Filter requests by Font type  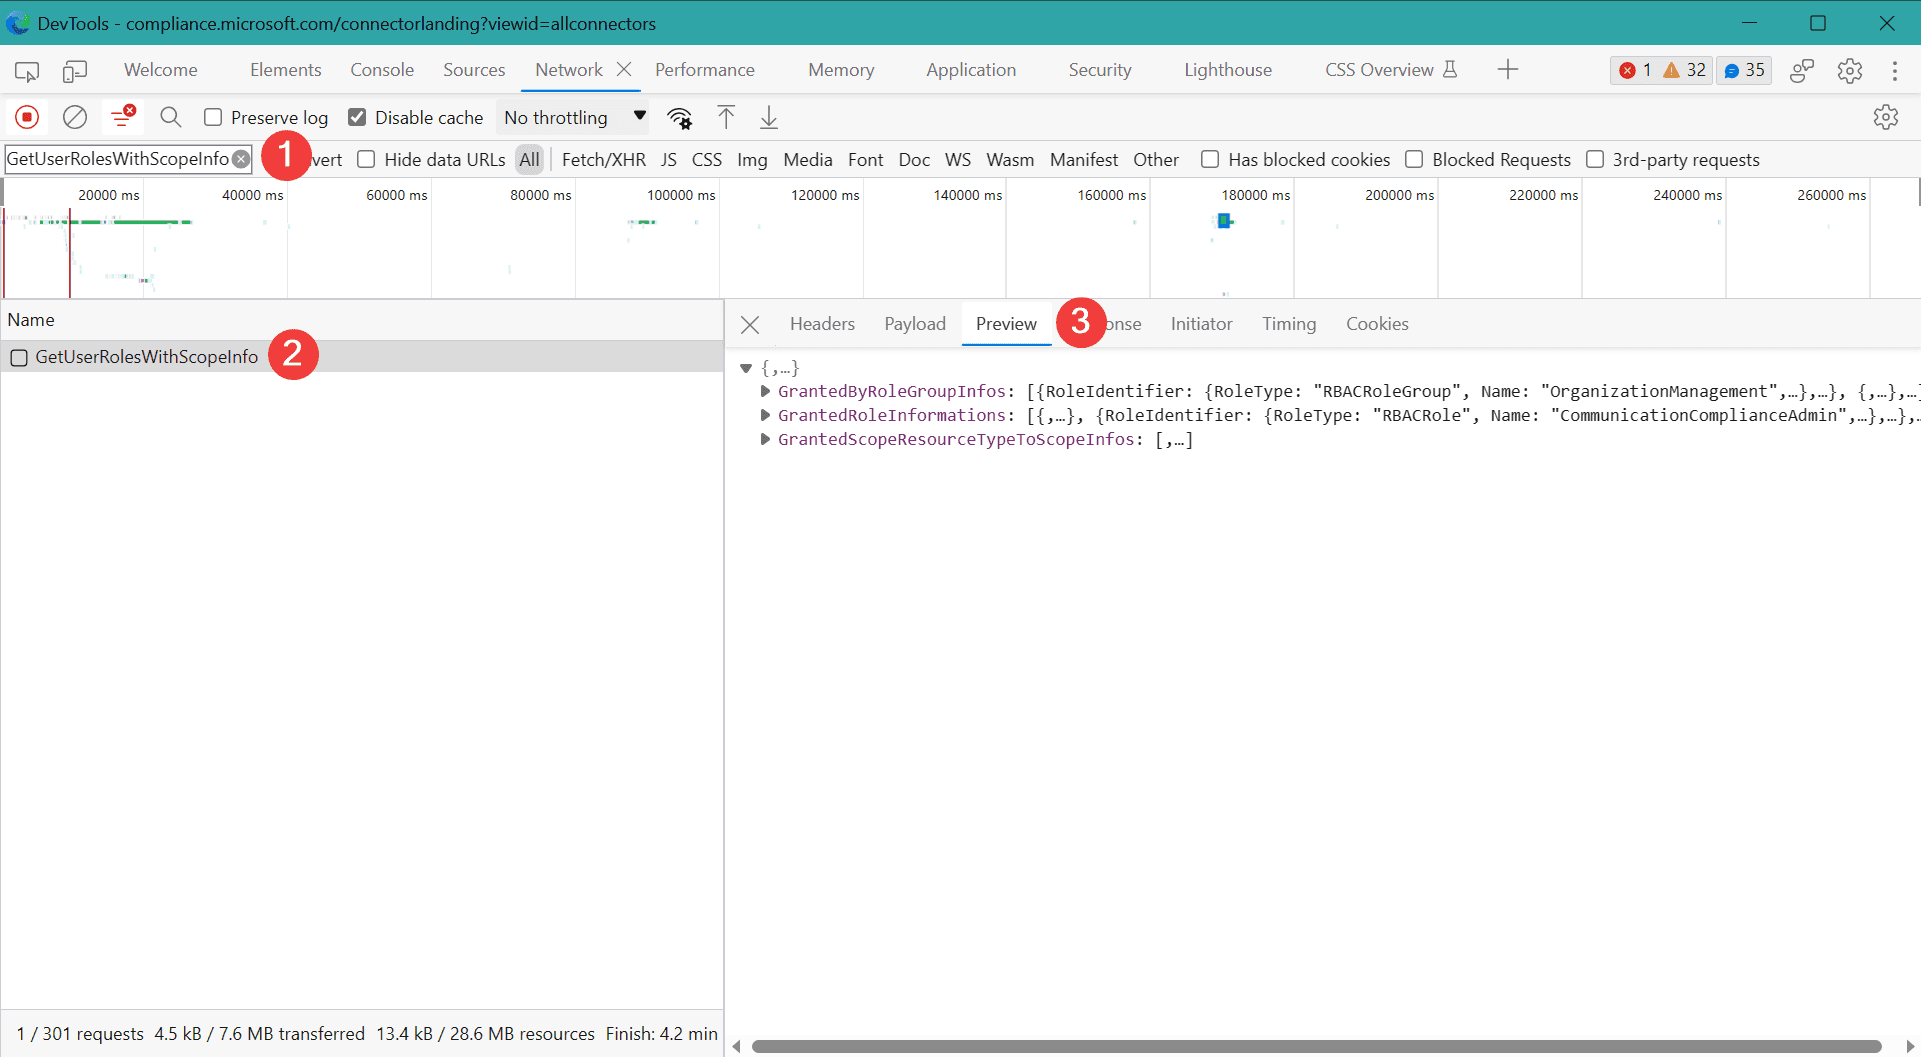866,160
